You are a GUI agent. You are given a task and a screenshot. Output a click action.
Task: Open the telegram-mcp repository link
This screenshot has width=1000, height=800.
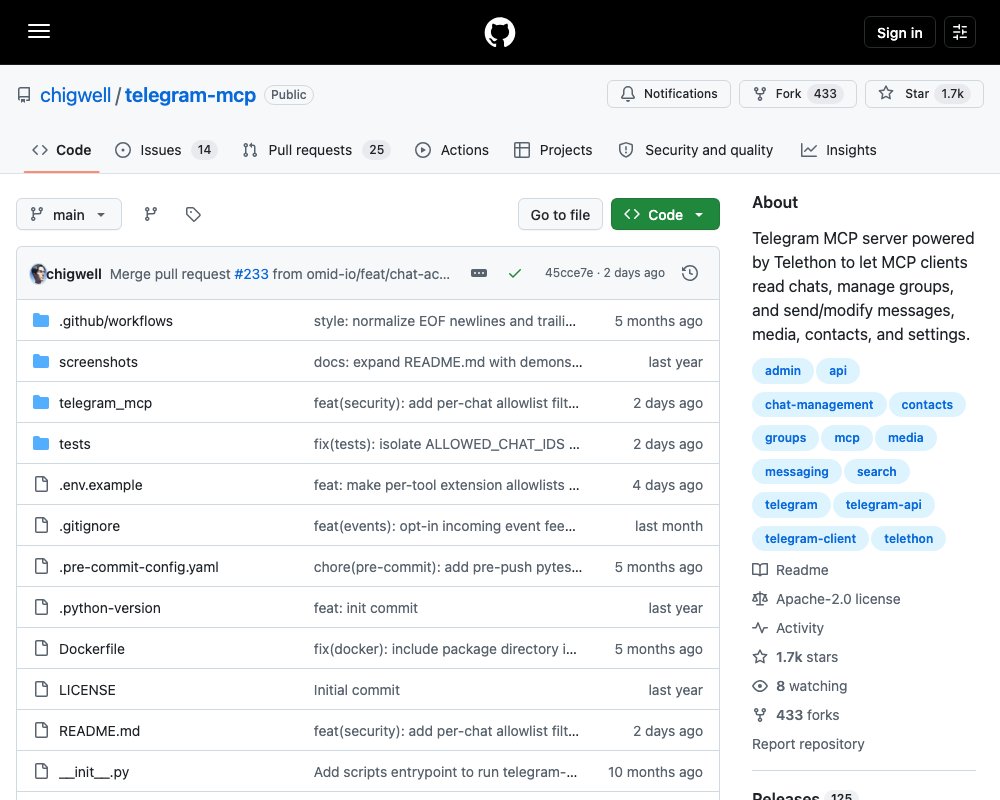pyautogui.click(x=190, y=95)
